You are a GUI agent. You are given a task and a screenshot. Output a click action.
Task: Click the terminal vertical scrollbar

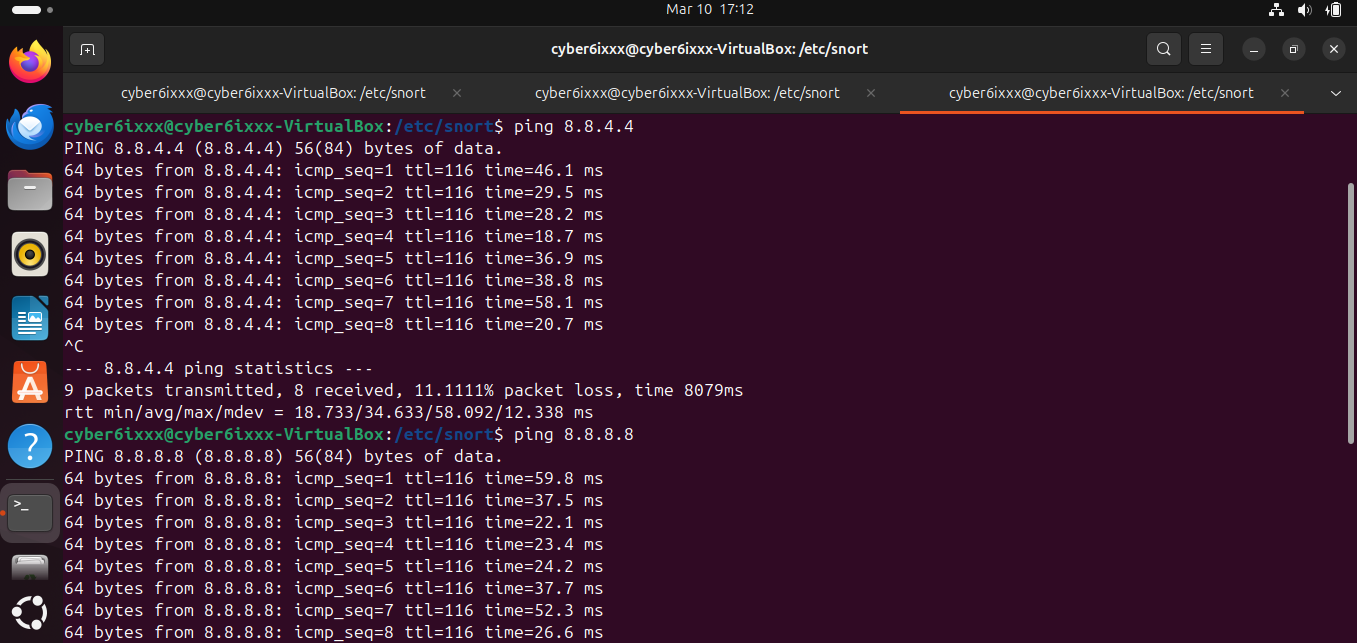coord(1351,313)
